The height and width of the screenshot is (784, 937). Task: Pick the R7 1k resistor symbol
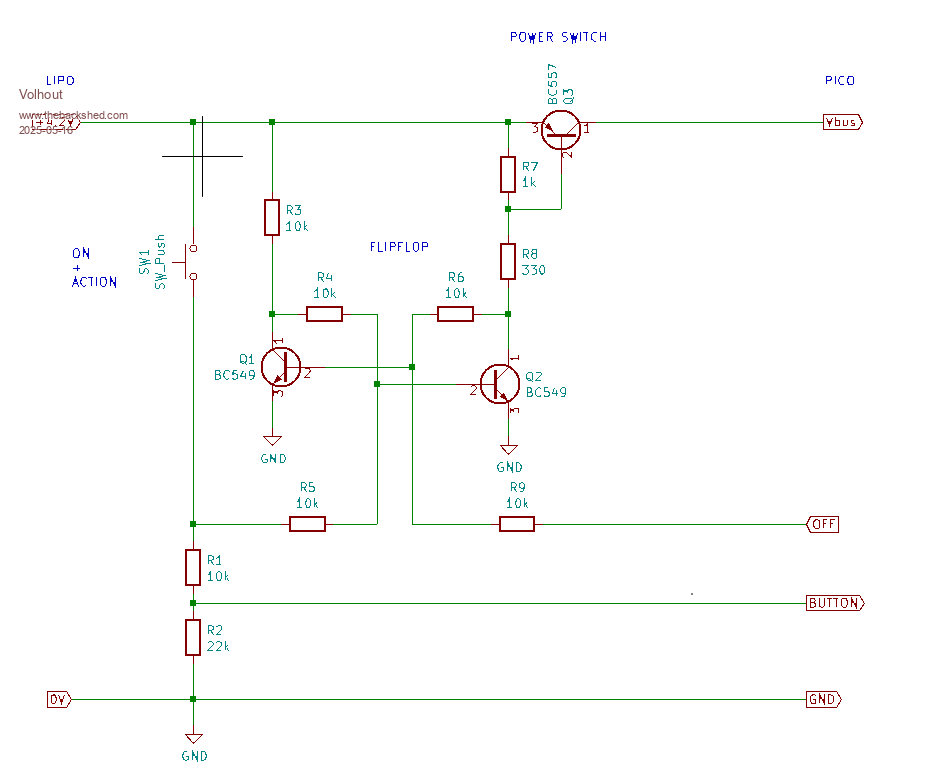[508, 174]
